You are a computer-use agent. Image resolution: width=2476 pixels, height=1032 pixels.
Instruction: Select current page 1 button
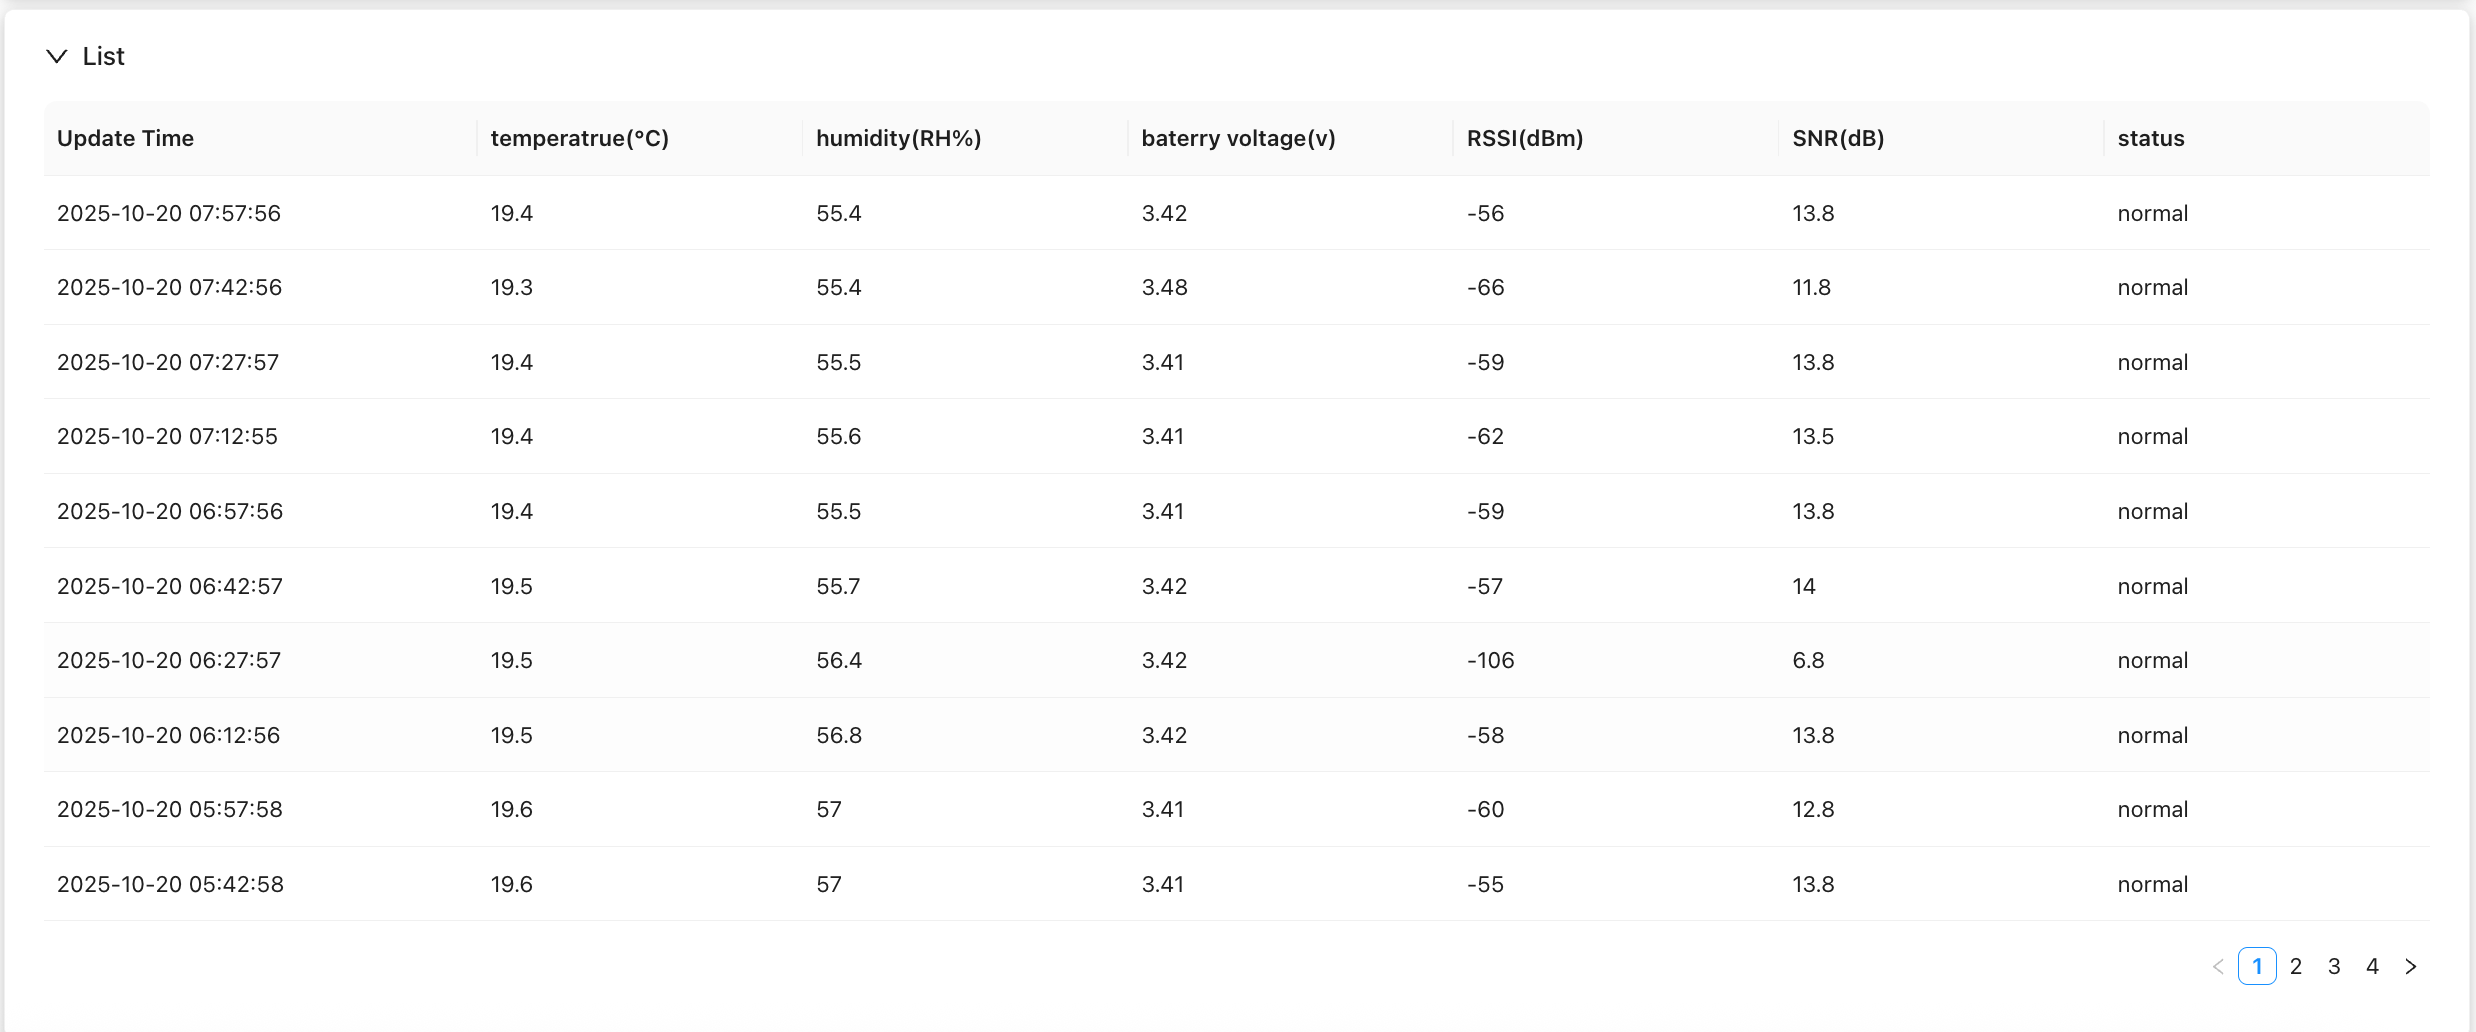point(2257,967)
